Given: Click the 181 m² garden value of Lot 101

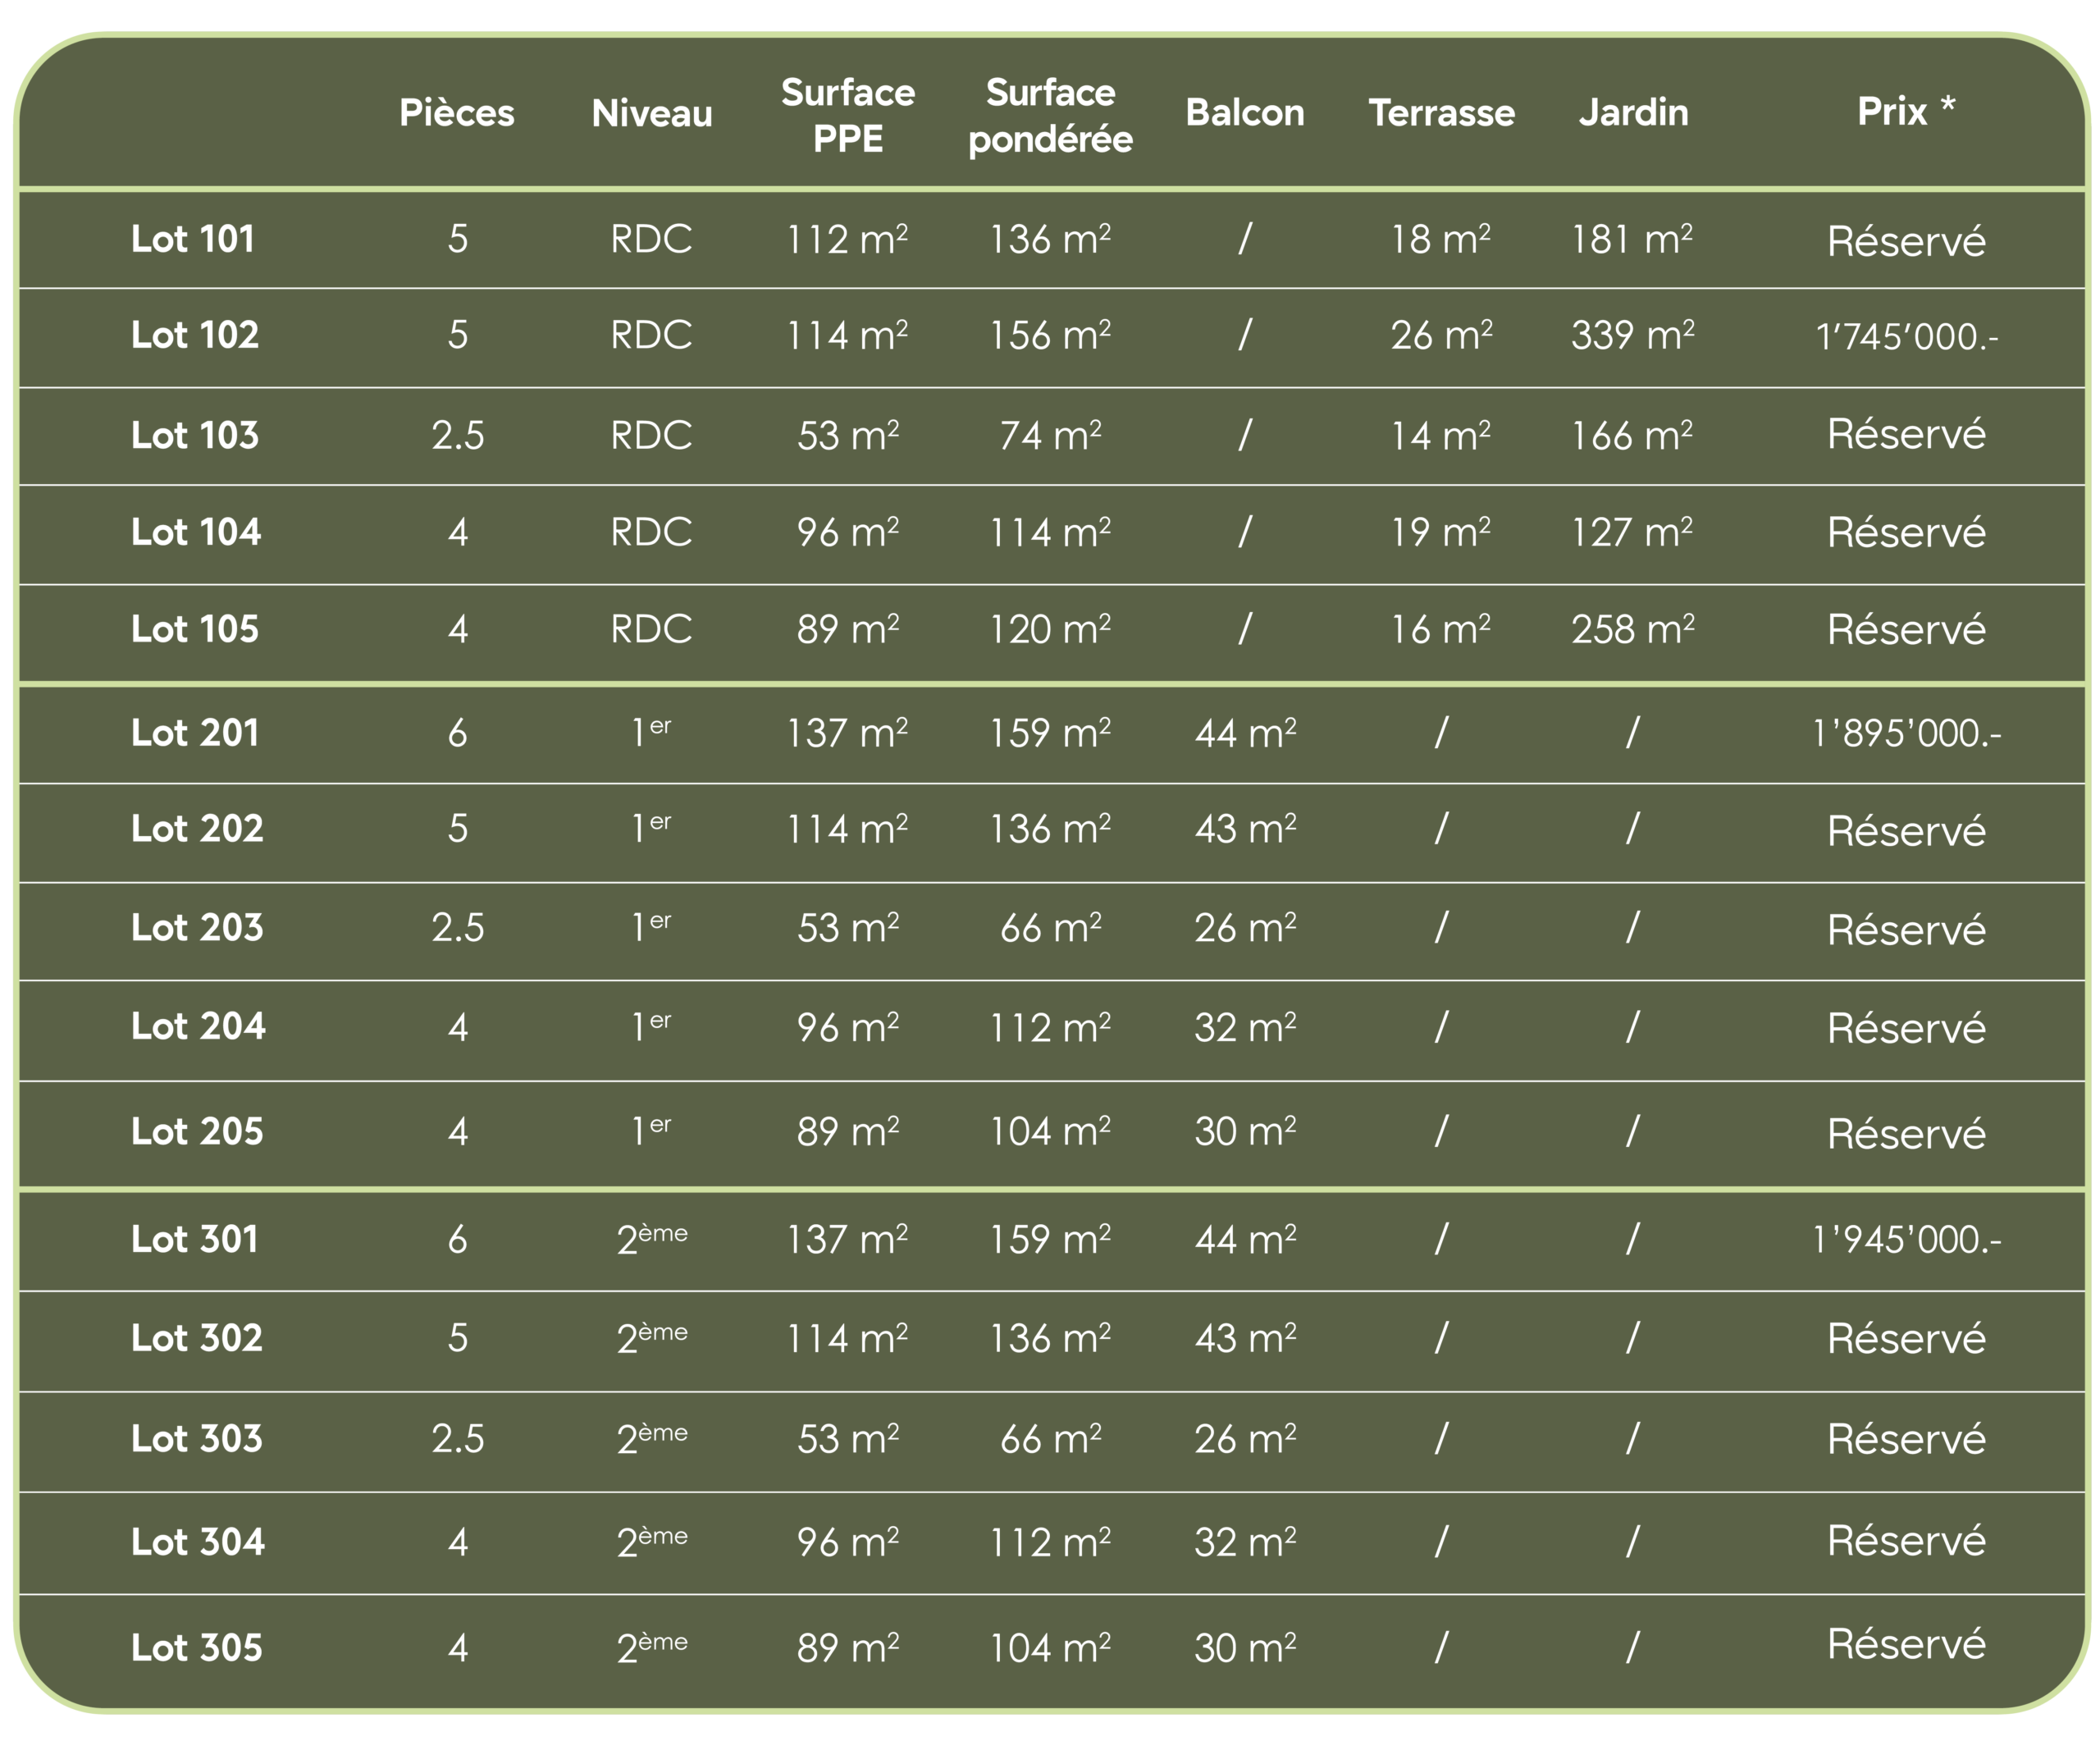Looking at the screenshot, I should [x=1633, y=239].
